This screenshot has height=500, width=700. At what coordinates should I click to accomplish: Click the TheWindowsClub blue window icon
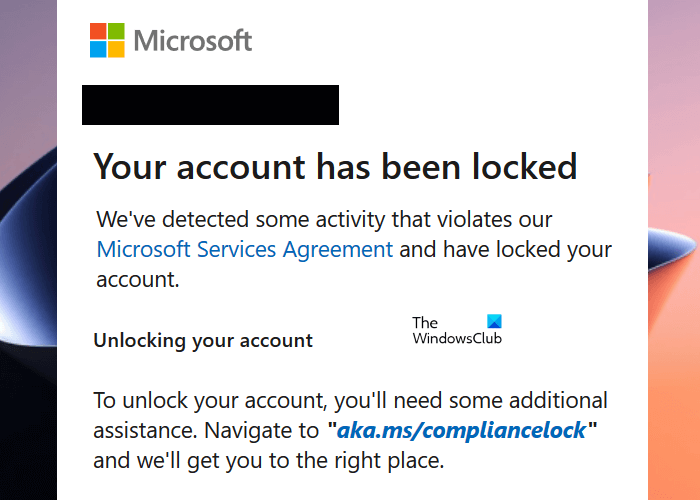click(494, 322)
